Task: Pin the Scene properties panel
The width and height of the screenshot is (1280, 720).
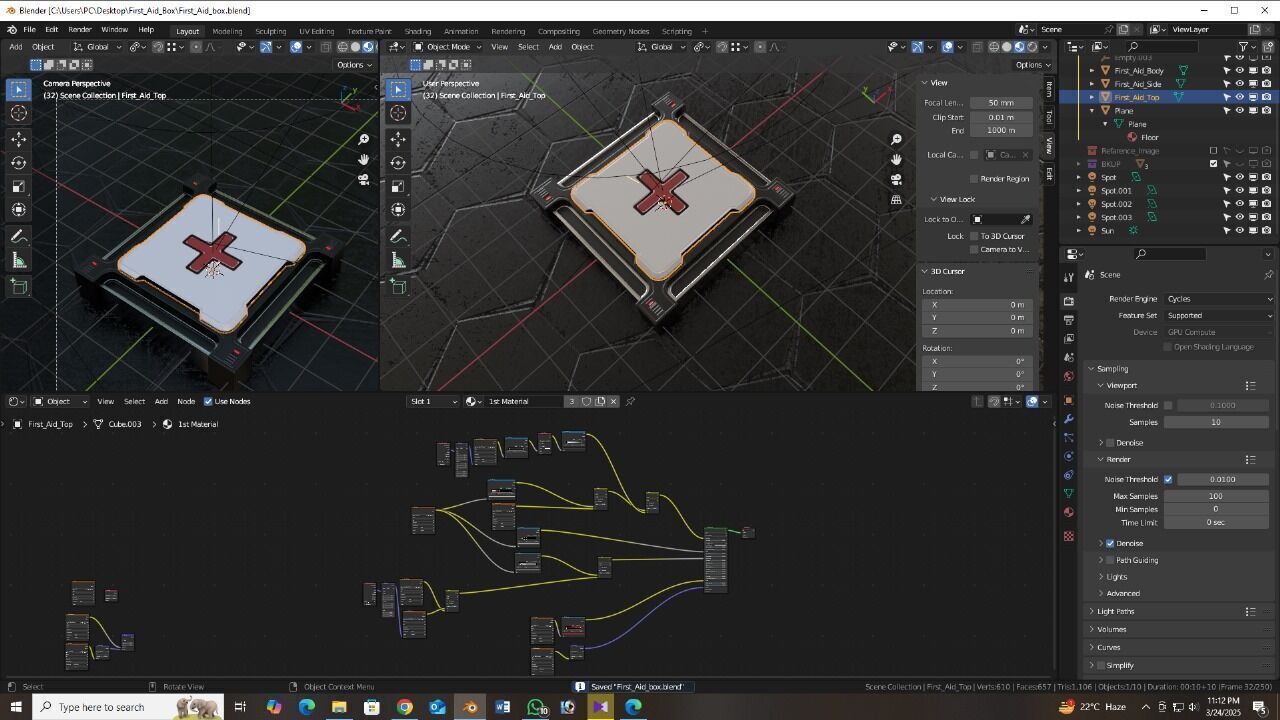Action: (1268, 275)
